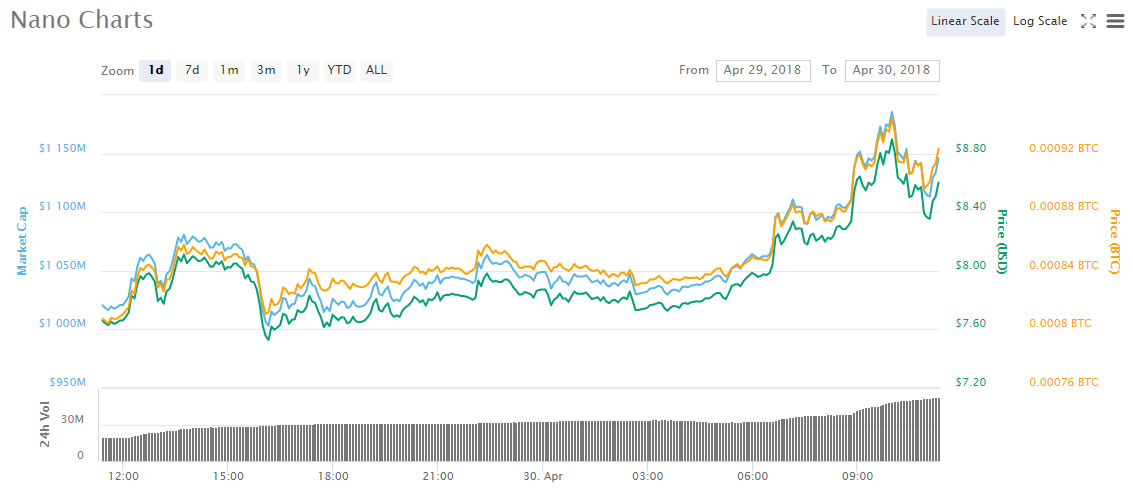Toggle the Market Cap series label

(21, 241)
